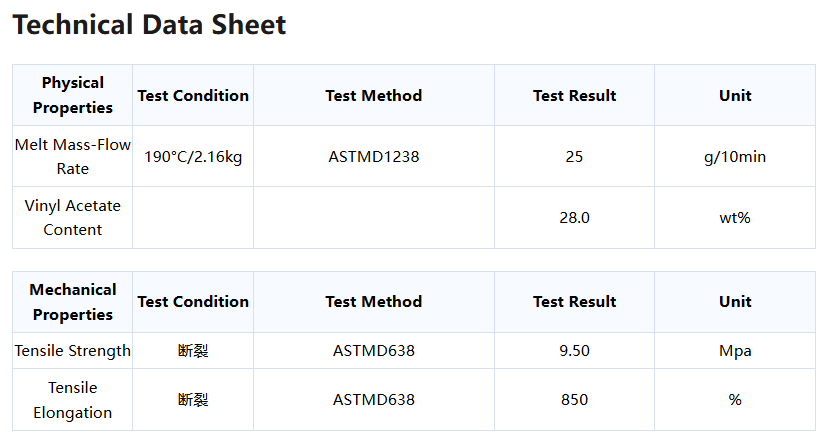Select the Mpa unit cell

(735, 351)
